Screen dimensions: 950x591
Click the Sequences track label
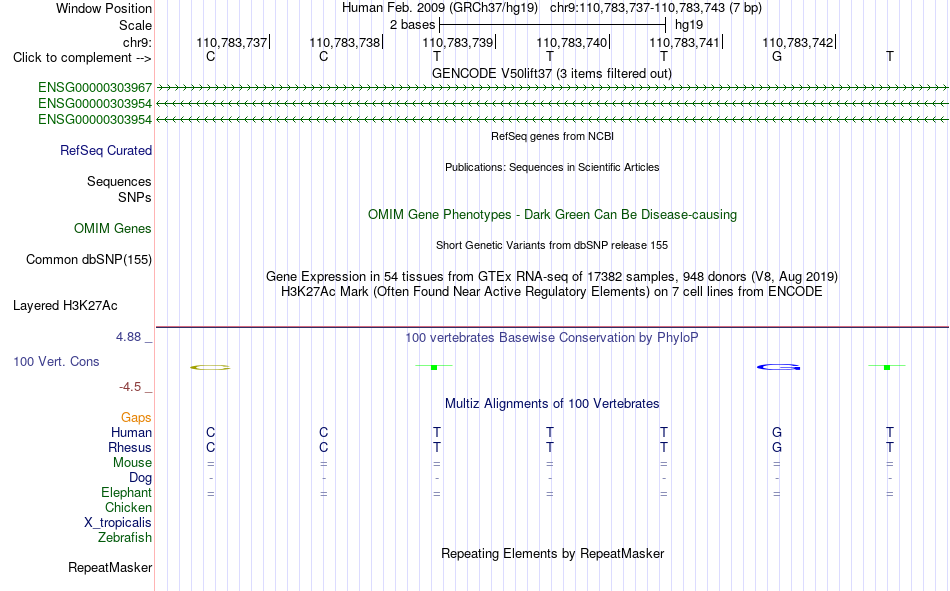coord(119,181)
